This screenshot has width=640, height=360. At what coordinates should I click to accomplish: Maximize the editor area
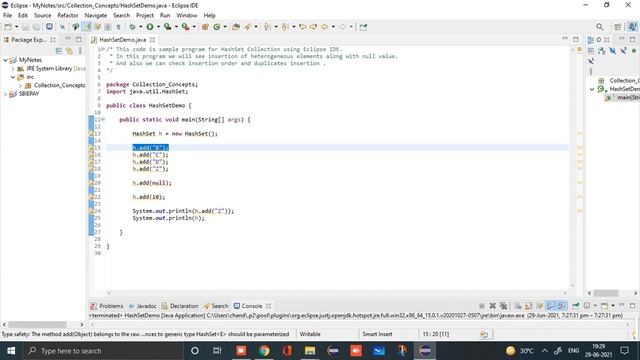point(576,39)
